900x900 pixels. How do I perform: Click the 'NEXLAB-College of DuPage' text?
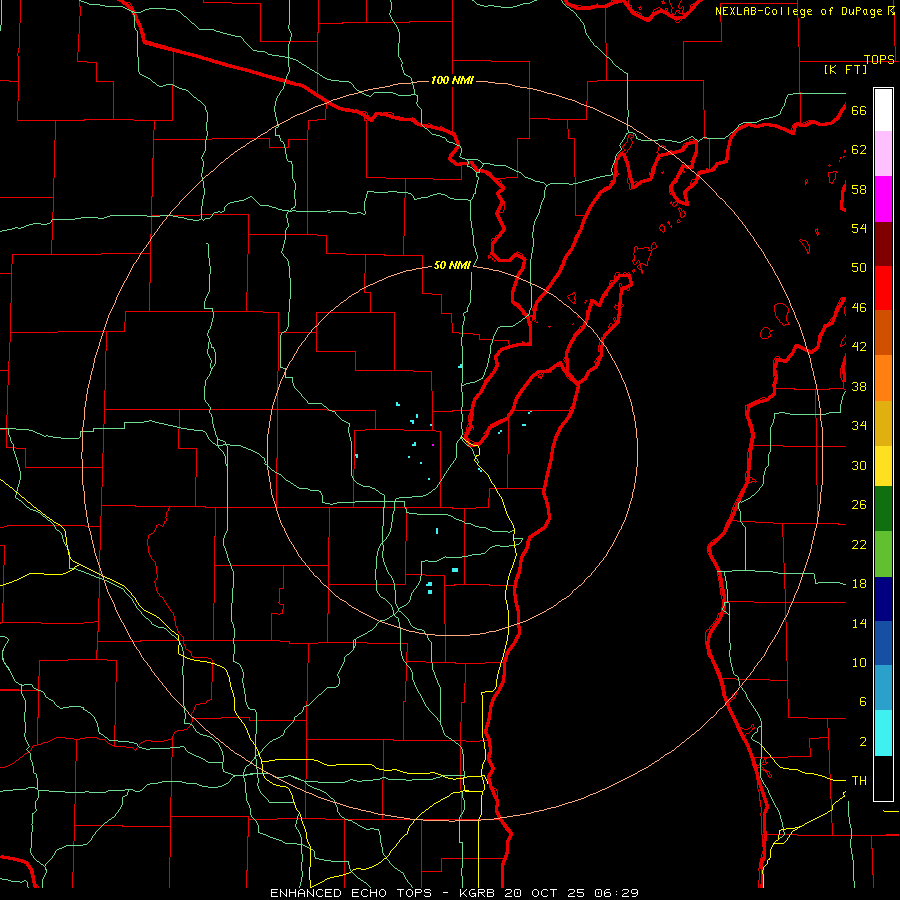click(x=800, y=11)
